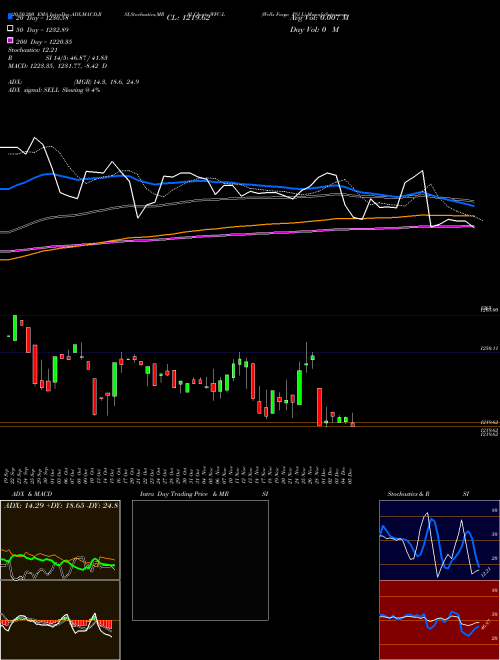Open the red RSI chart panel
The image size is (500, 660).
pyautogui.click(x=439, y=620)
